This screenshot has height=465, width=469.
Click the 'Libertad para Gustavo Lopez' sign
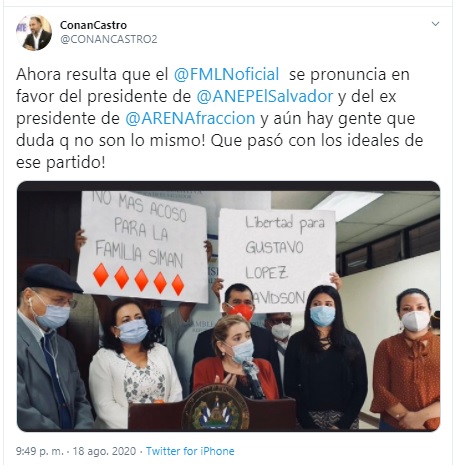pyautogui.click(x=277, y=259)
